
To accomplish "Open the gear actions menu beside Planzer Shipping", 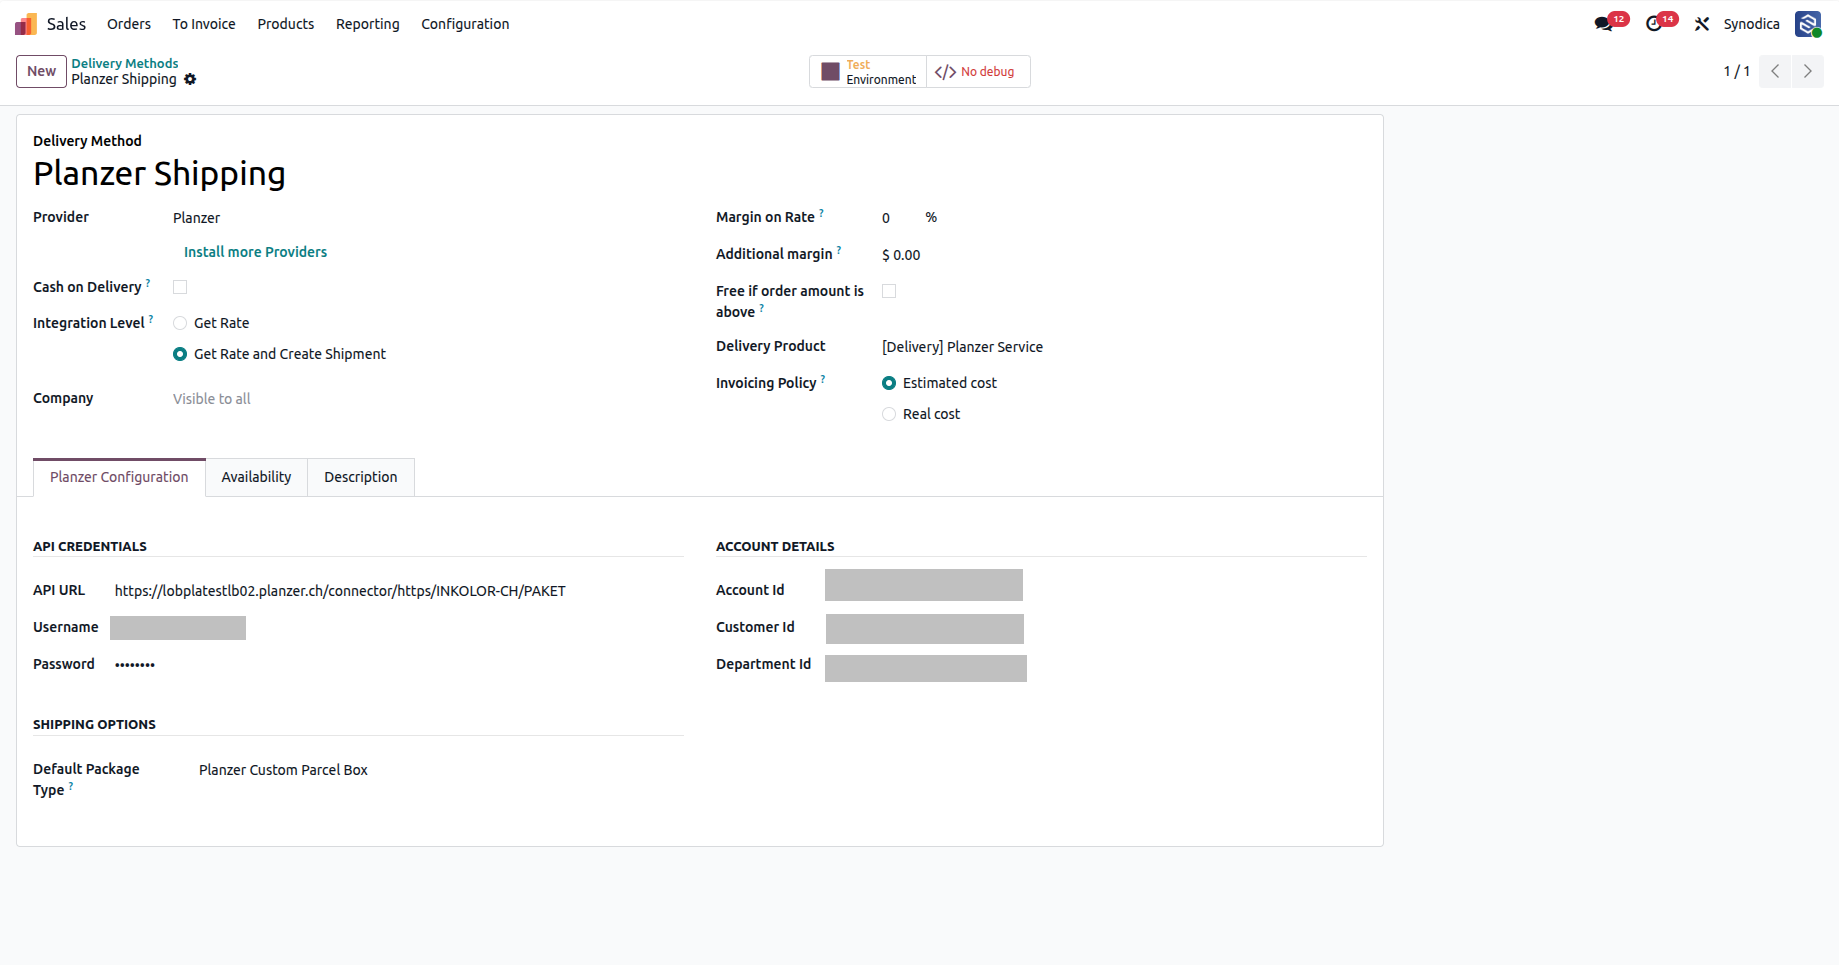I will (x=190, y=79).
